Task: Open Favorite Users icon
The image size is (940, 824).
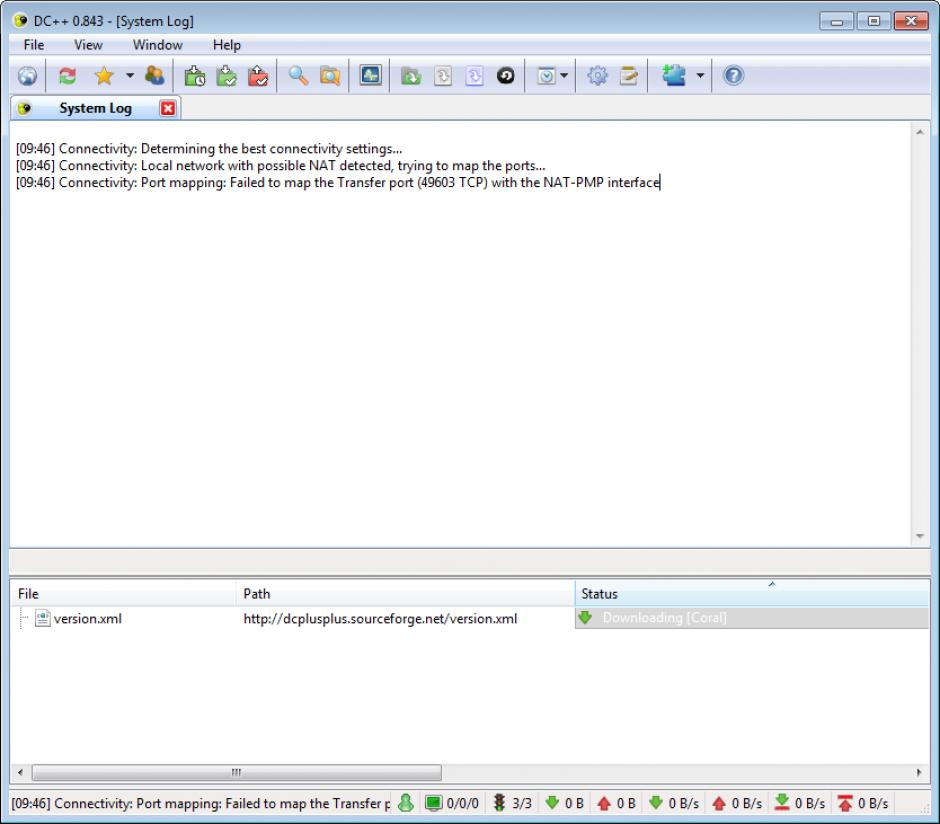Action: tap(155, 76)
